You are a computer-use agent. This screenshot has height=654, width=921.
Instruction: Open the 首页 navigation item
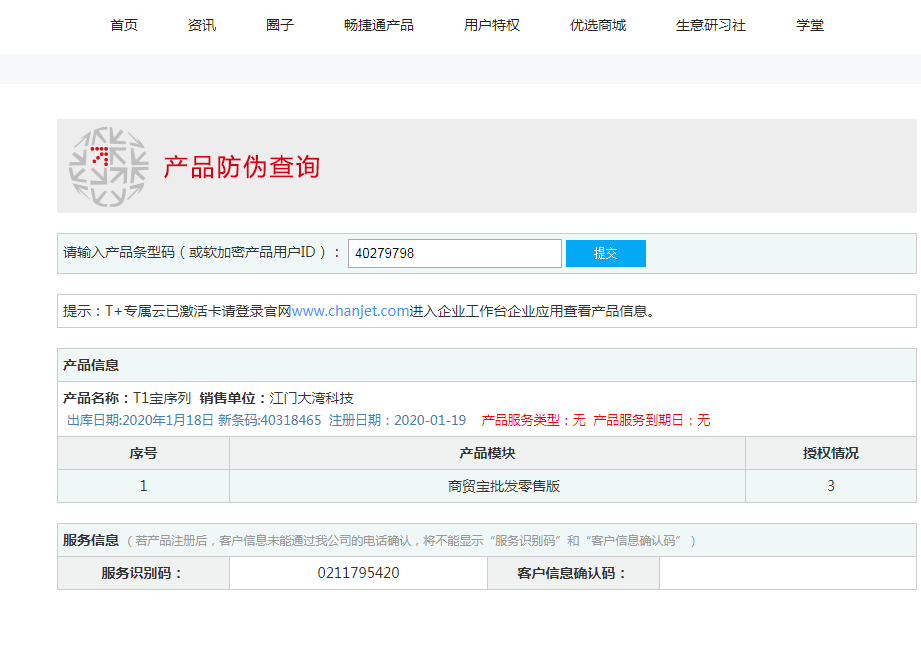[x=124, y=25]
